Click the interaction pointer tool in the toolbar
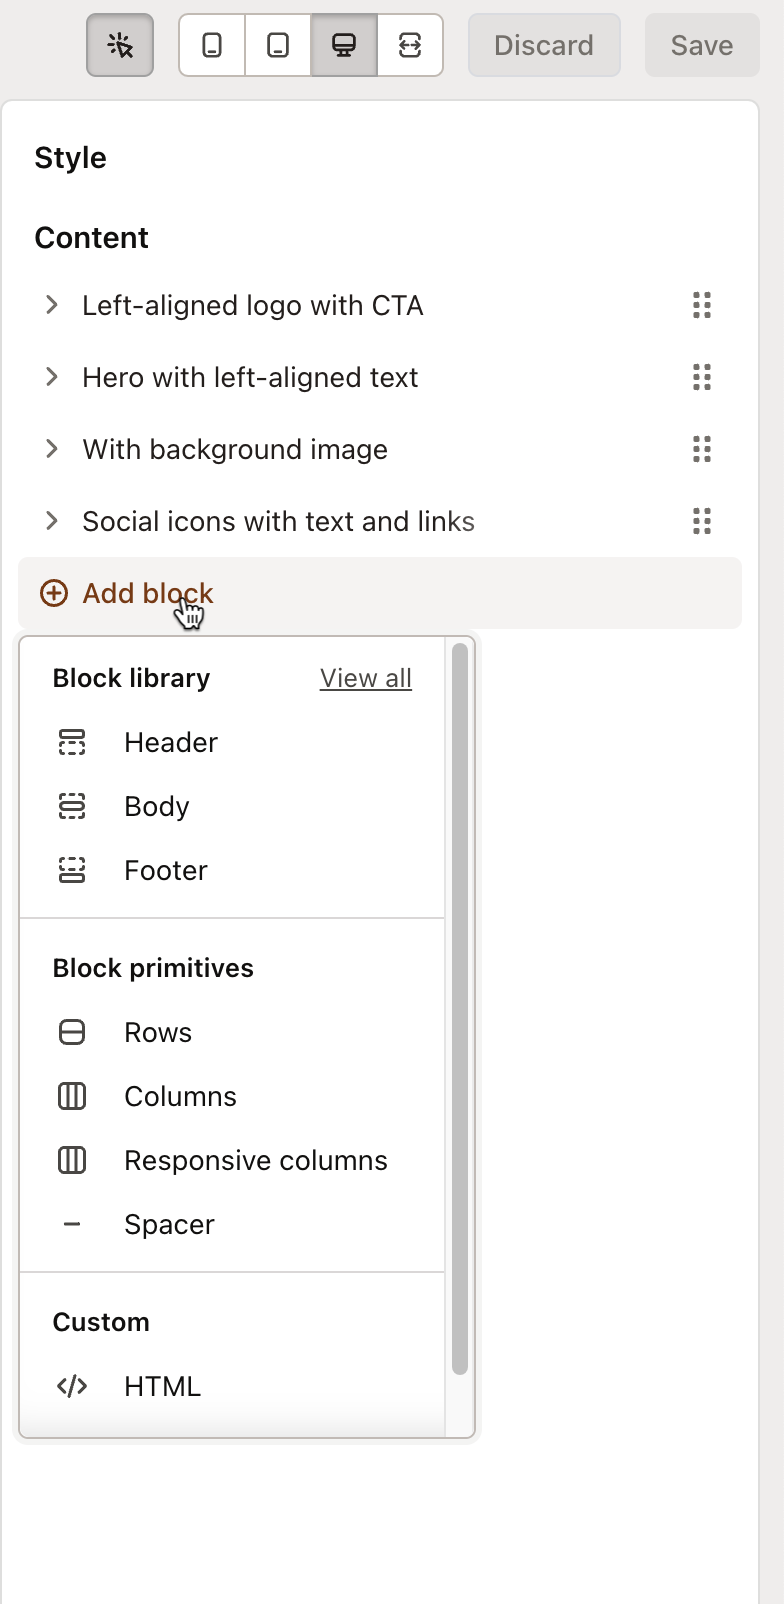784x1604 pixels. [x=120, y=45]
